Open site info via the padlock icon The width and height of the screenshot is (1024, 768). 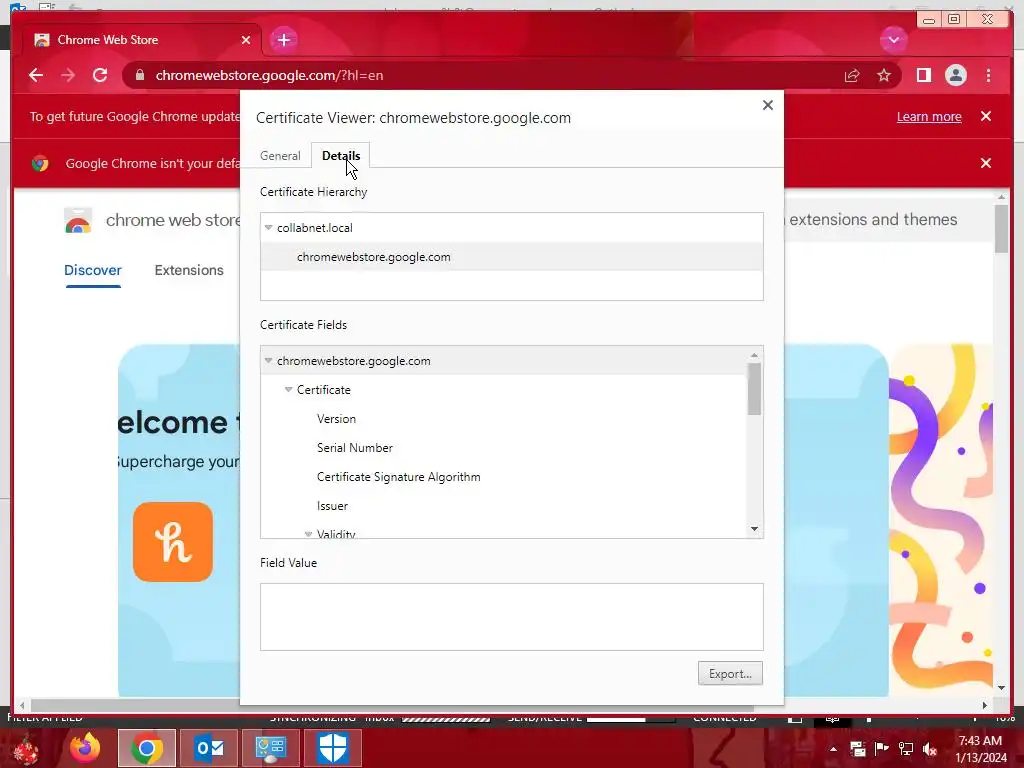(x=139, y=75)
